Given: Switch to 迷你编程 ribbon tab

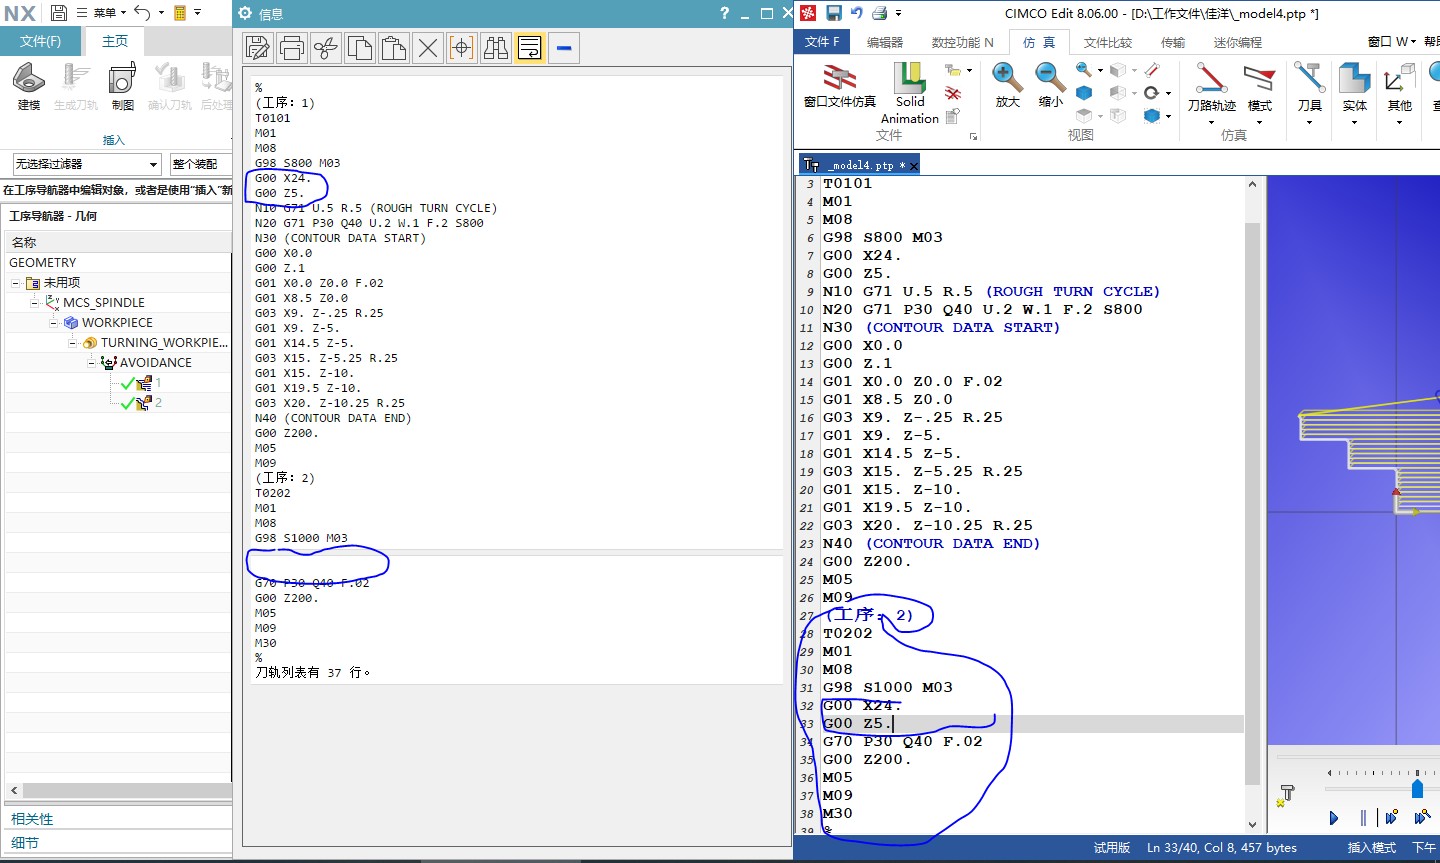Looking at the screenshot, I should point(1238,42).
